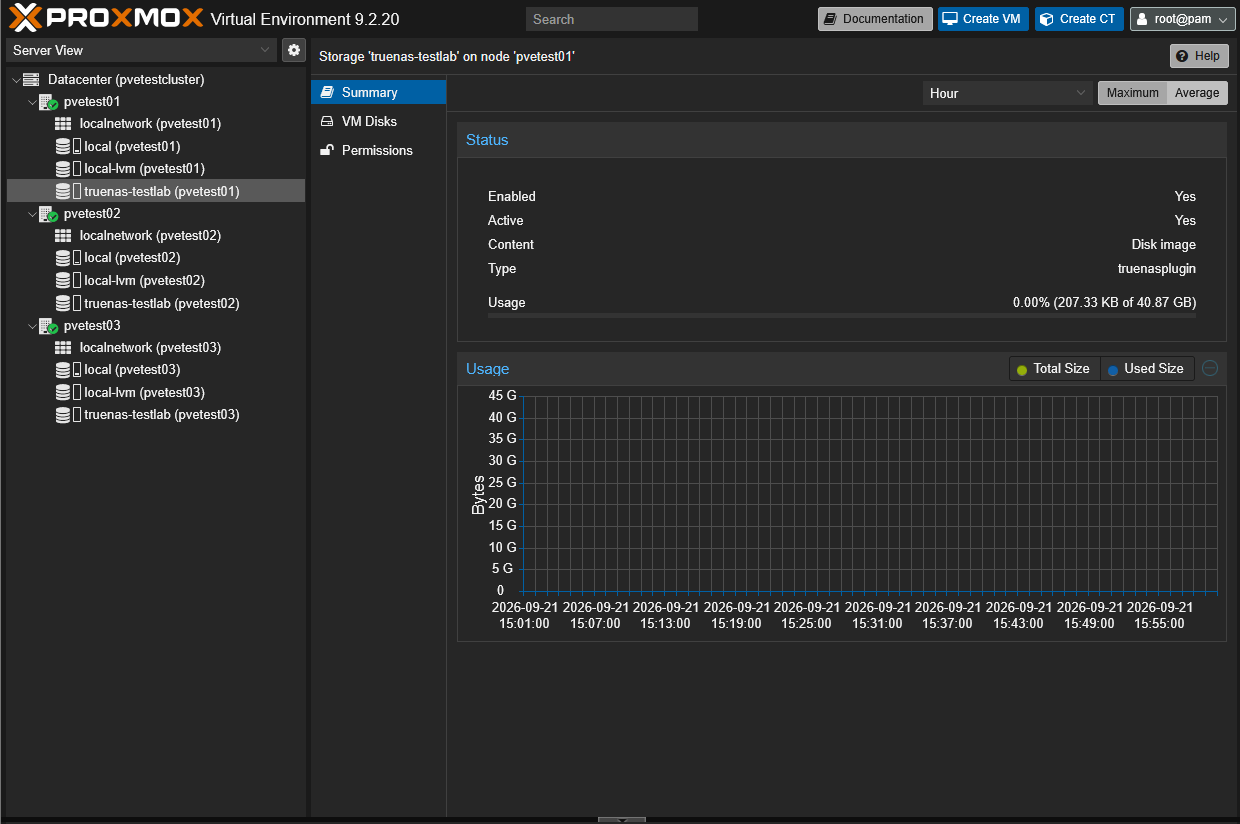The image size is (1240, 824).
Task: Click the Help button
Action: [1199, 56]
